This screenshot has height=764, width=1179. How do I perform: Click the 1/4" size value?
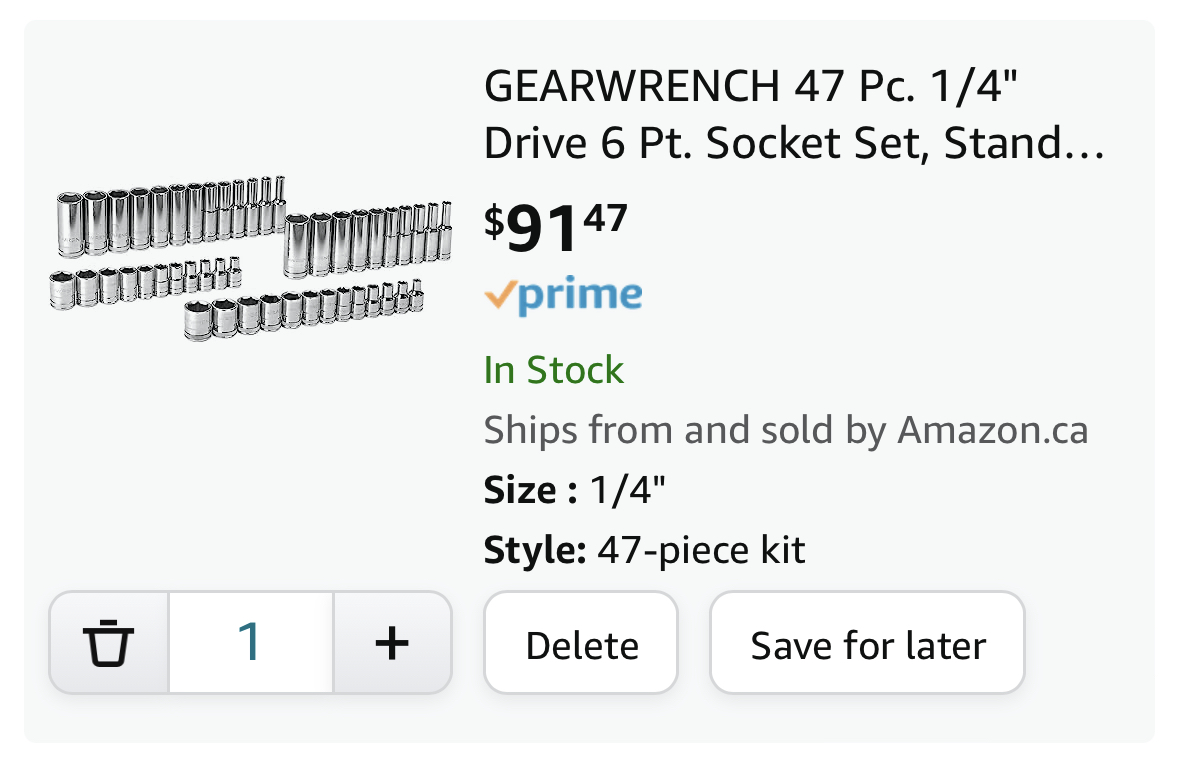coord(628,491)
